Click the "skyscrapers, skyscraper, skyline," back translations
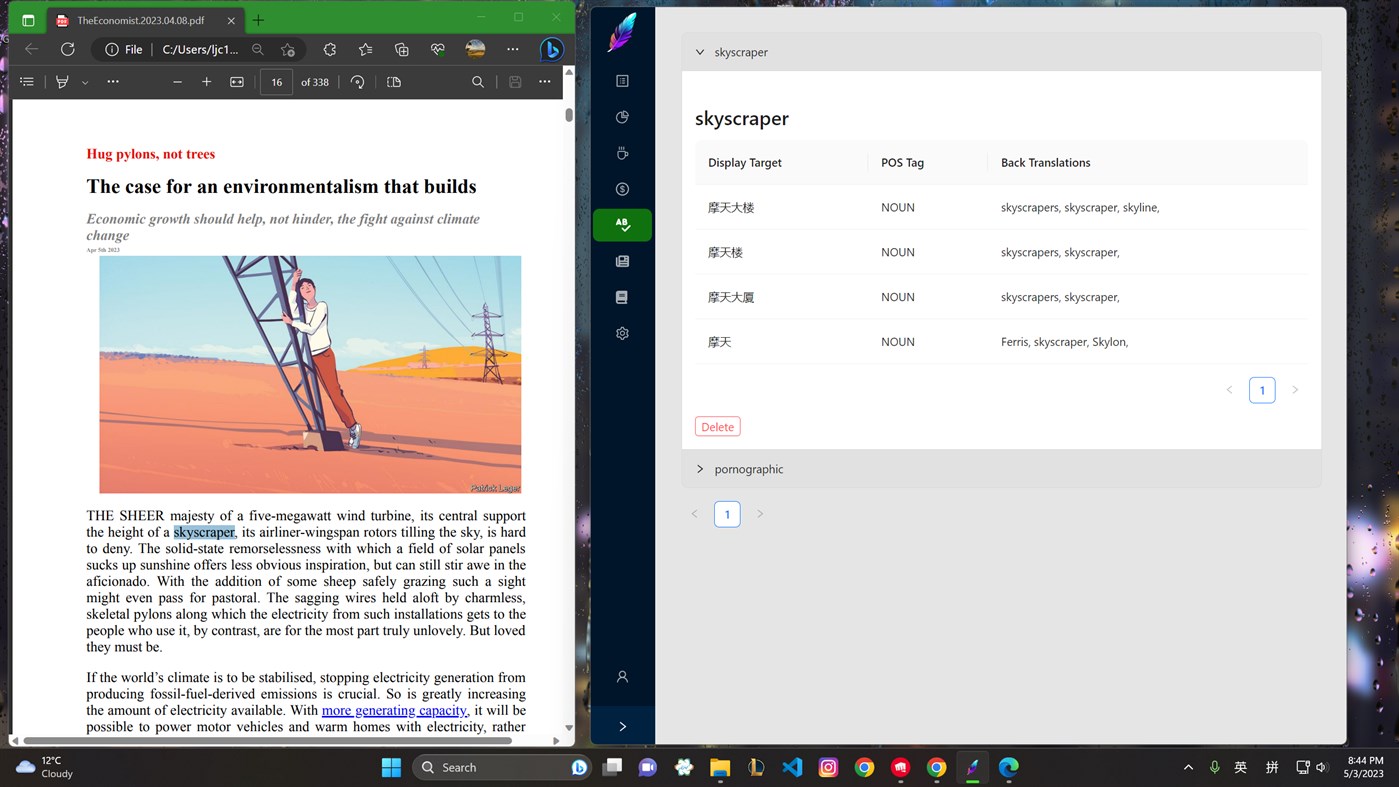1399x787 pixels. [x=1080, y=208]
